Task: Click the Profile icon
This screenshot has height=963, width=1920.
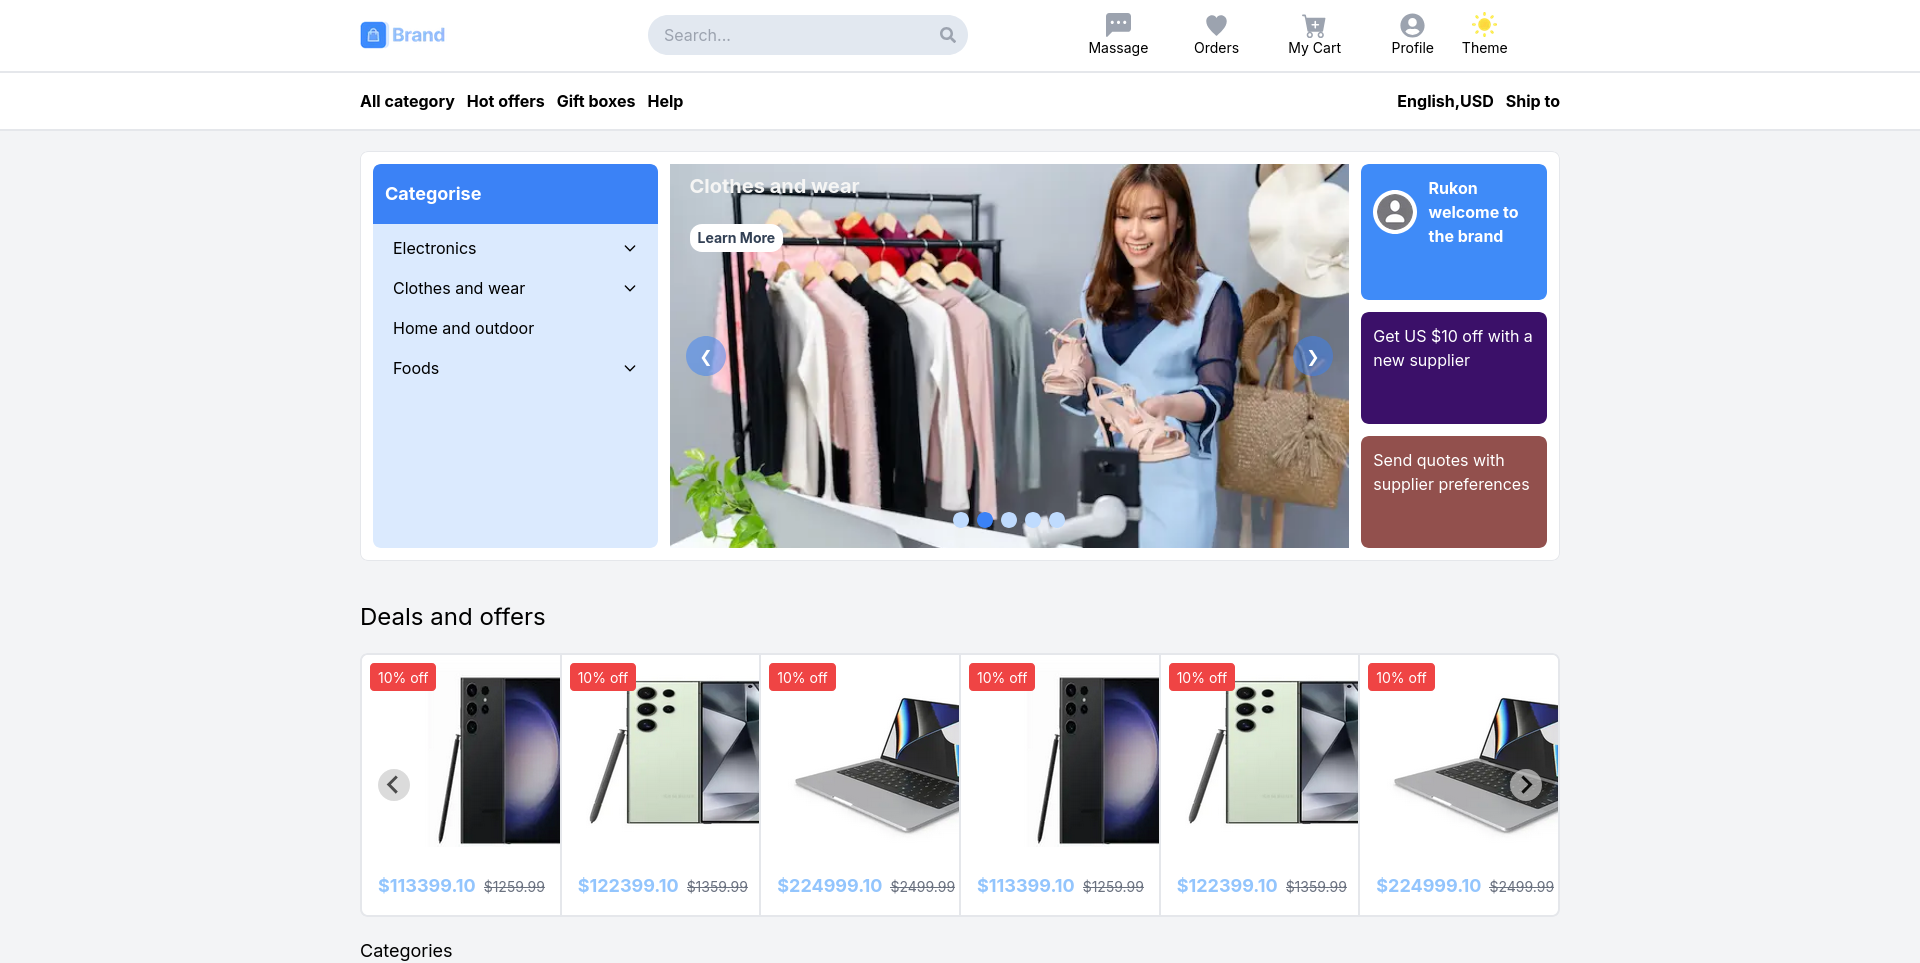Action: tap(1412, 25)
